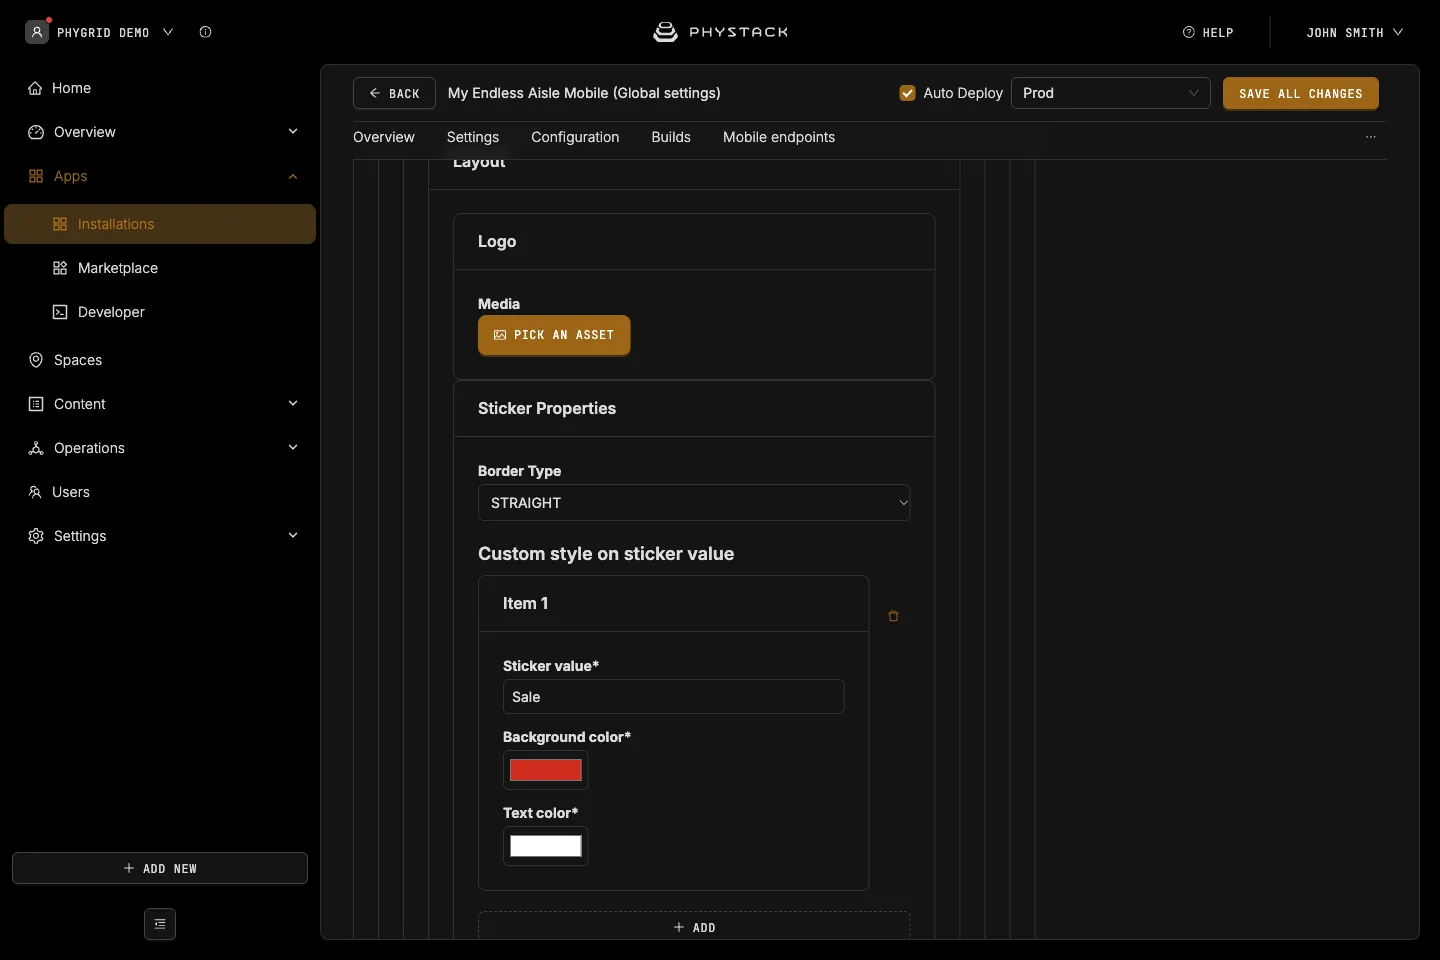Click the Developer terminal icon
Image resolution: width=1440 pixels, height=960 pixels.
[x=60, y=312]
